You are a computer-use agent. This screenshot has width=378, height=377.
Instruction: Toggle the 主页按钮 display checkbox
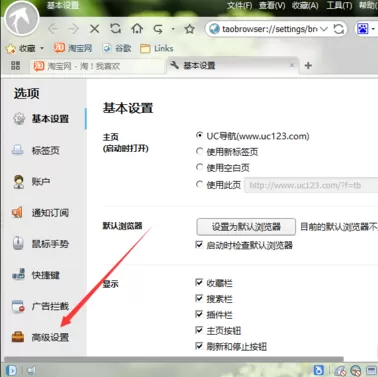[199, 330]
